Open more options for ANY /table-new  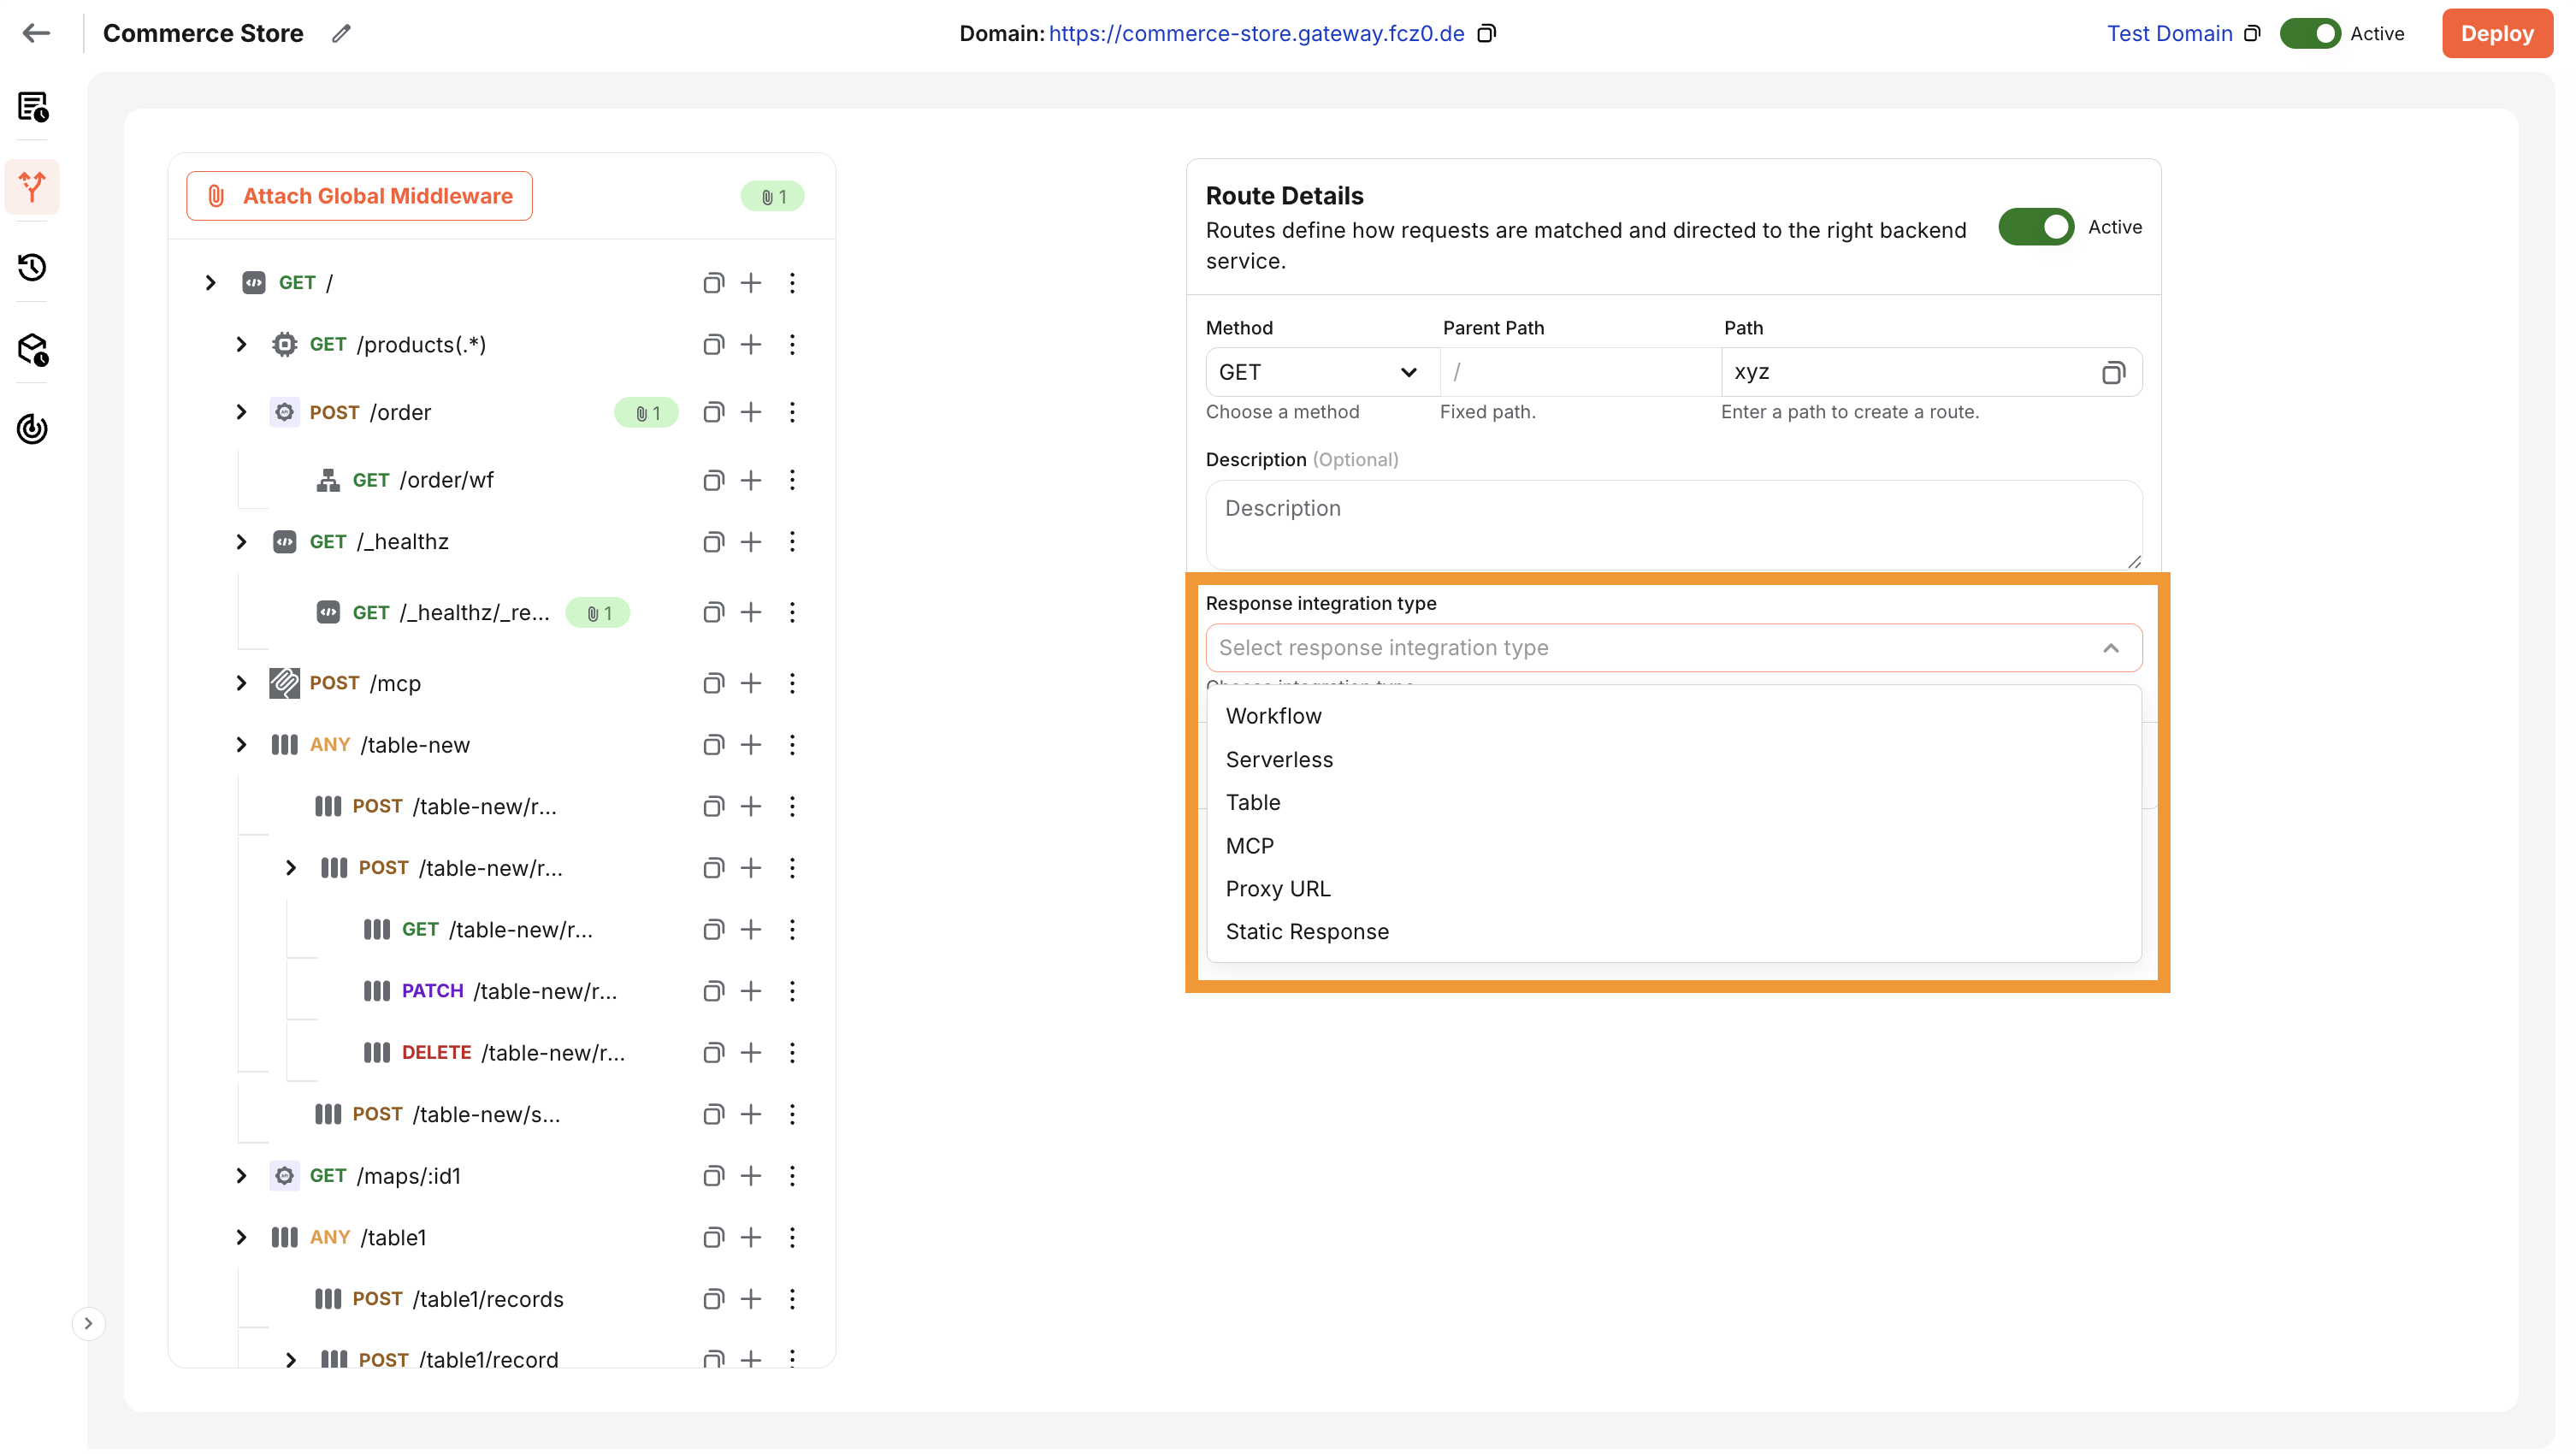coord(792,745)
